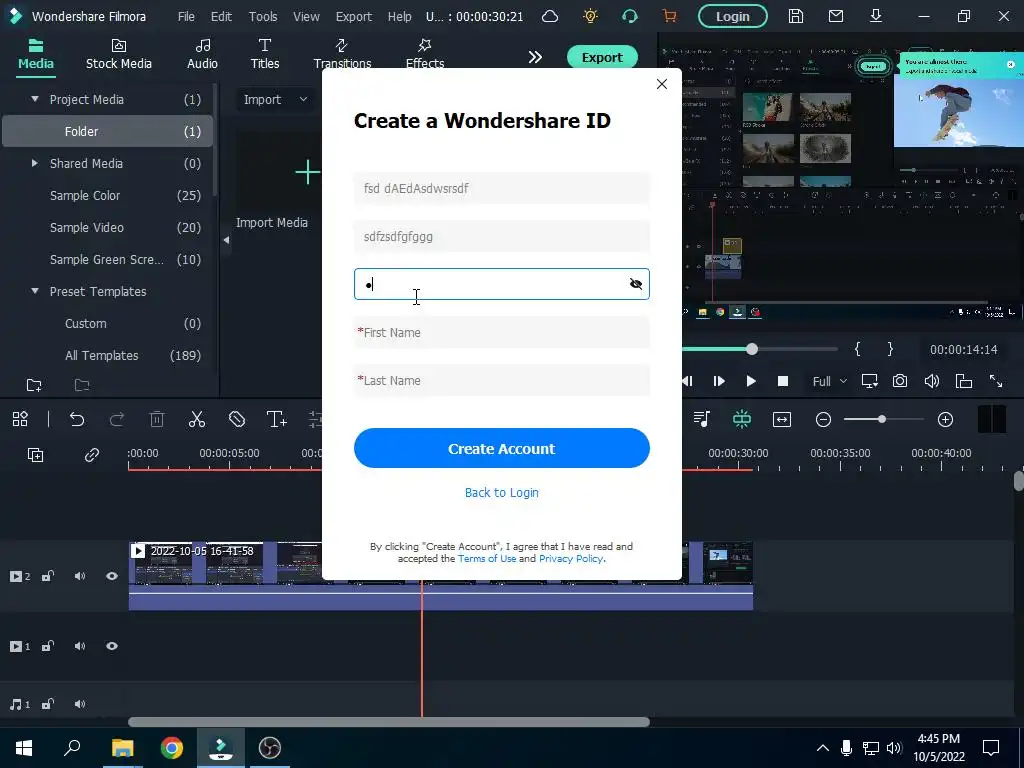The height and width of the screenshot is (768, 1024).
Task: Open the Edit menu
Action: 221,16
